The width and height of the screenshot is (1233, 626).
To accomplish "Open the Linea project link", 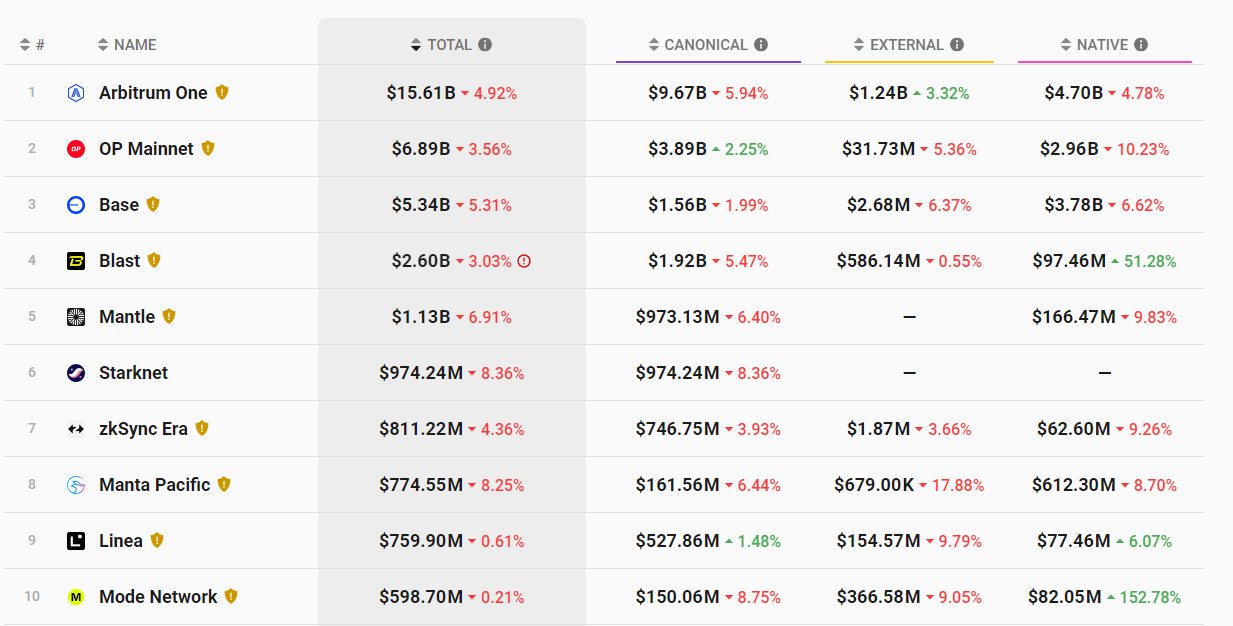I will (121, 541).
